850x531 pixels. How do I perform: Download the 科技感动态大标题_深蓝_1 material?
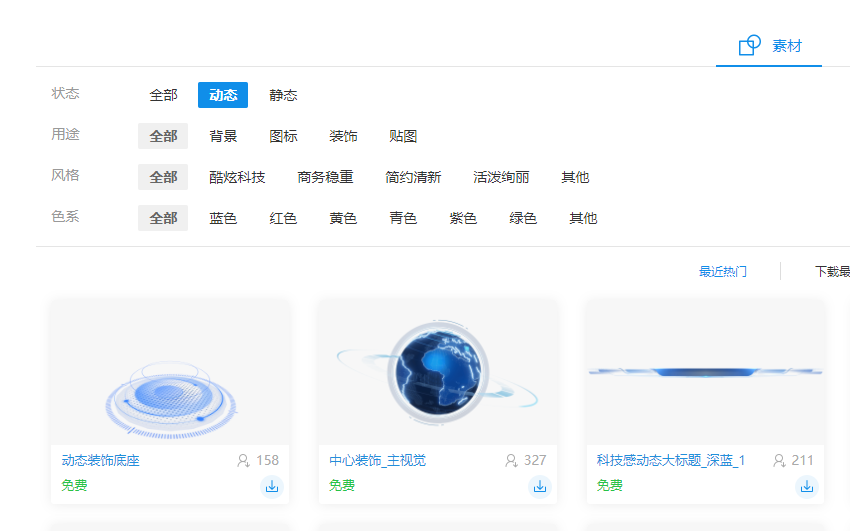point(807,487)
